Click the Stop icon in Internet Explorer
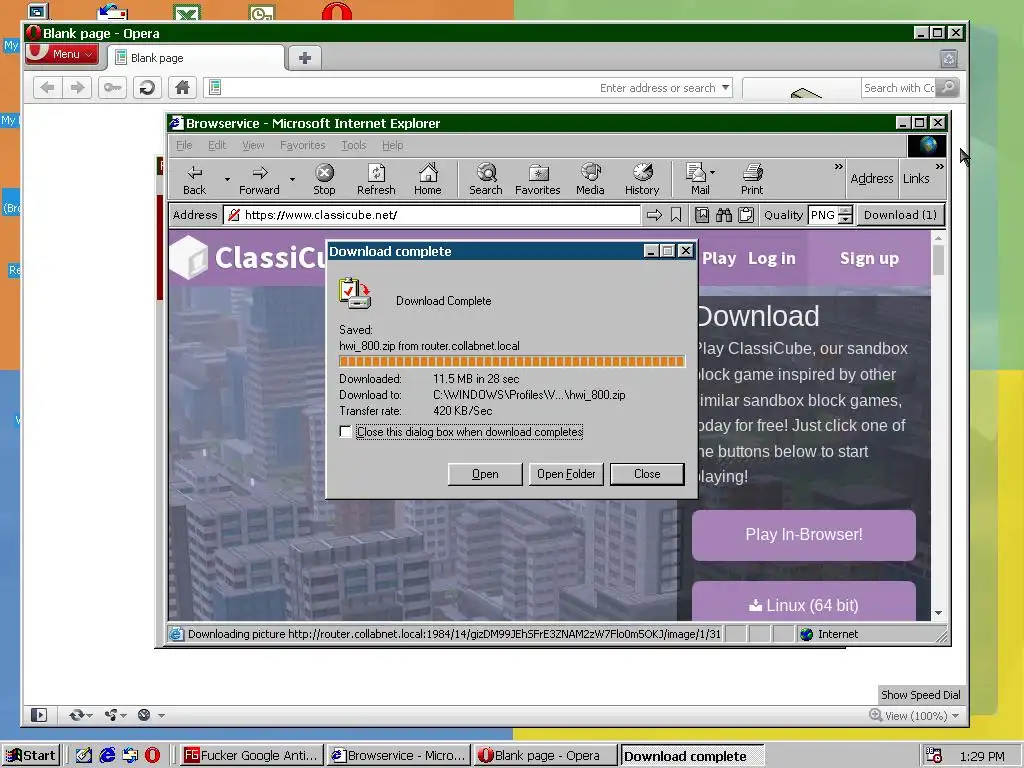The image size is (1024, 768). [x=324, y=179]
